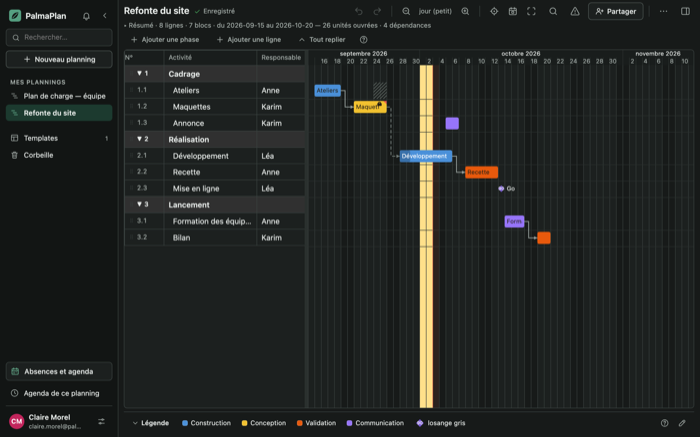Click the legend help icon
The height and width of the screenshot is (437, 700).
point(664,423)
